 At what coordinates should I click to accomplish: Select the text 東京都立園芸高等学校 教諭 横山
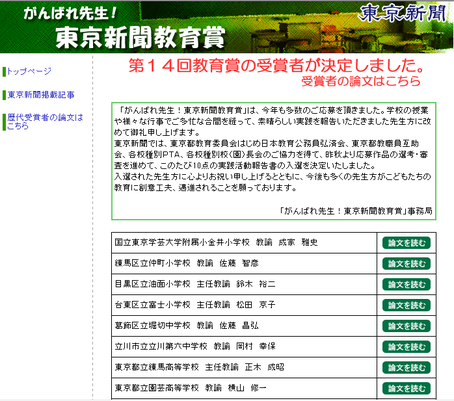click(x=179, y=388)
